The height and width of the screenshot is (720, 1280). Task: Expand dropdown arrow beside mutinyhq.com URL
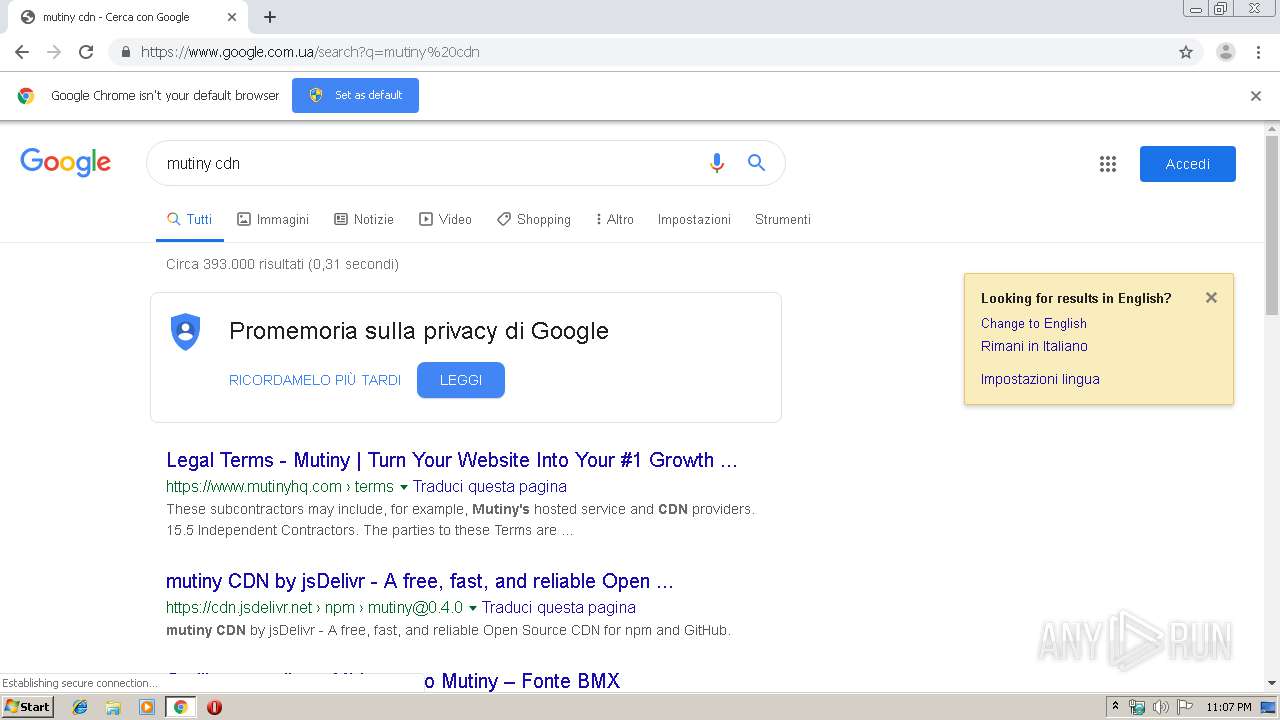[404, 487]
